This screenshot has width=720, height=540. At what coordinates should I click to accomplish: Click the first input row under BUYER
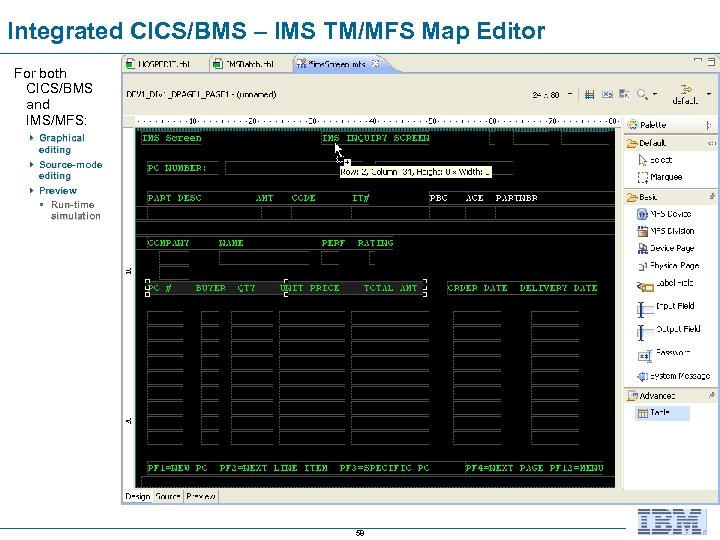[x=210, y=318]
